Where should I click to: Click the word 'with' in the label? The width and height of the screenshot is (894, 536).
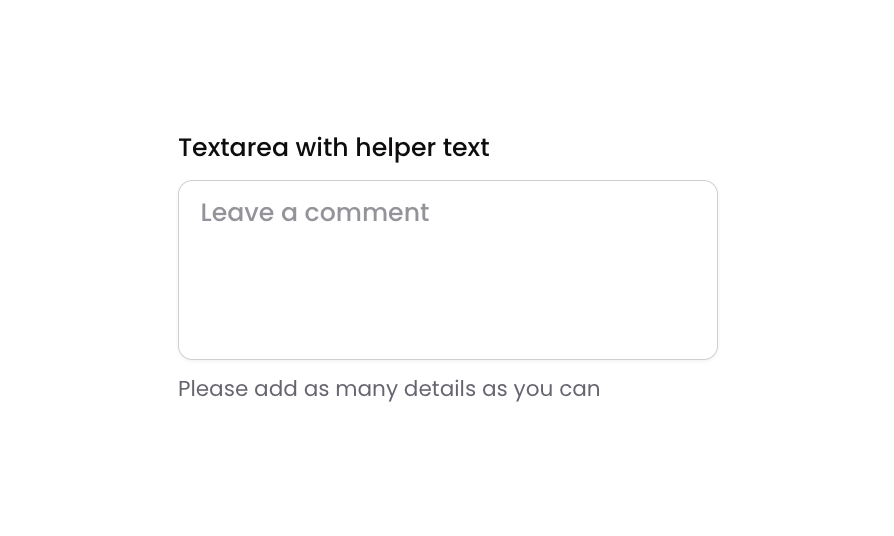tap(321, 148)
